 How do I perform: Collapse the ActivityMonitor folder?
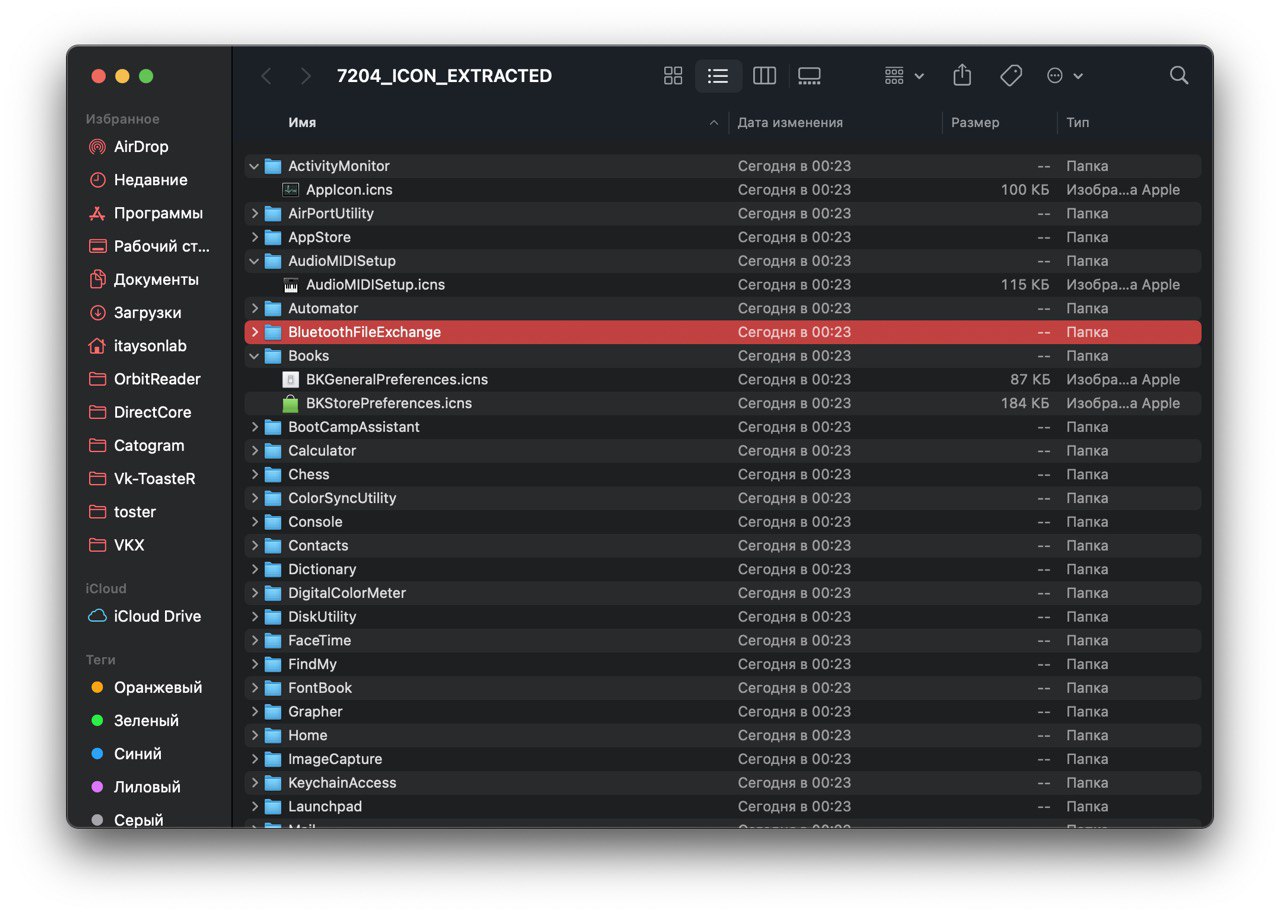[254, 166]
